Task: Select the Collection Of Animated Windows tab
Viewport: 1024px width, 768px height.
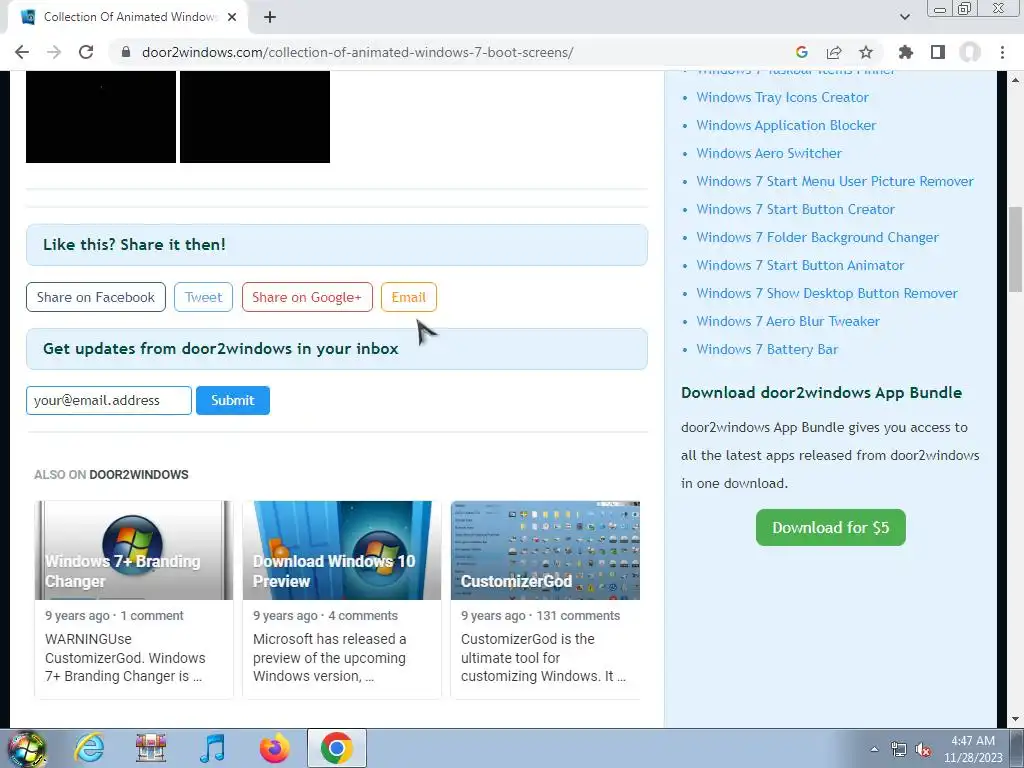Action: tap(128, 17)
